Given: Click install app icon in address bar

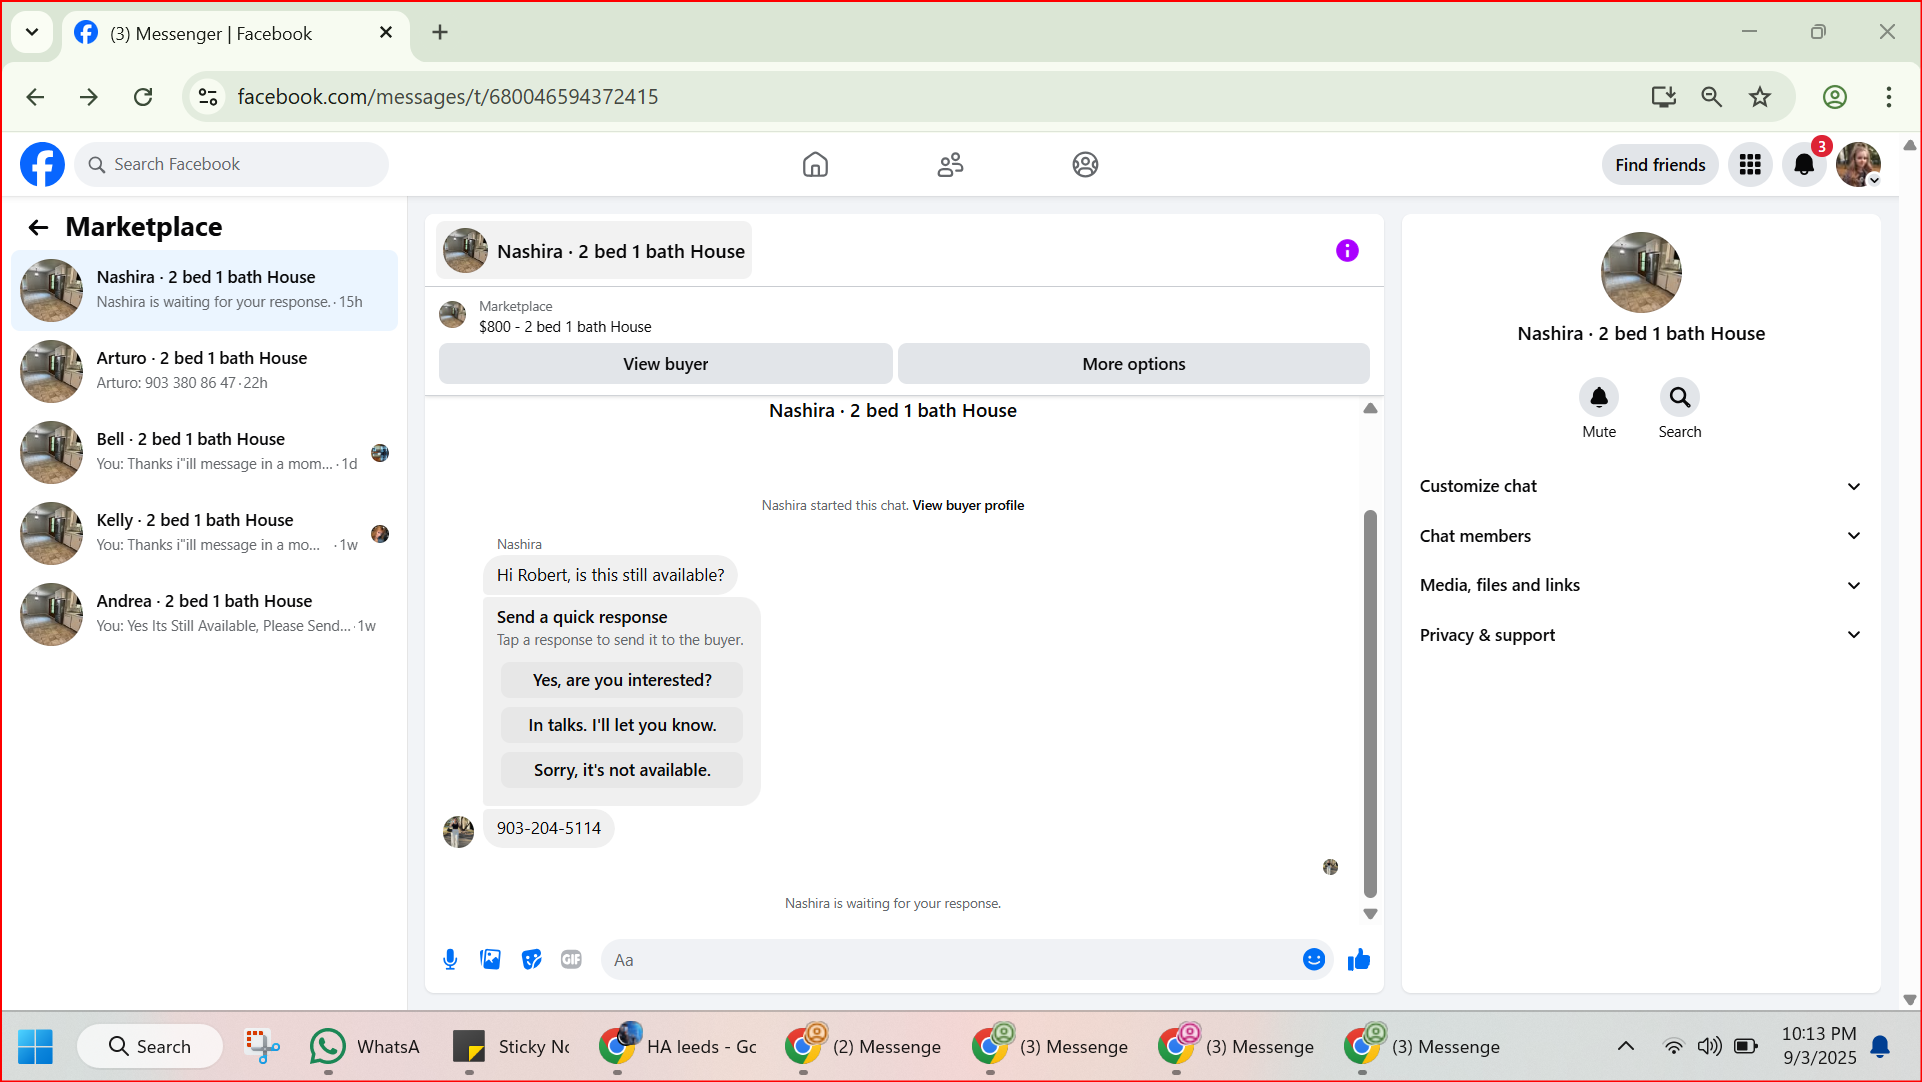Looking at the screenshot, I should tap(1664, 97).
